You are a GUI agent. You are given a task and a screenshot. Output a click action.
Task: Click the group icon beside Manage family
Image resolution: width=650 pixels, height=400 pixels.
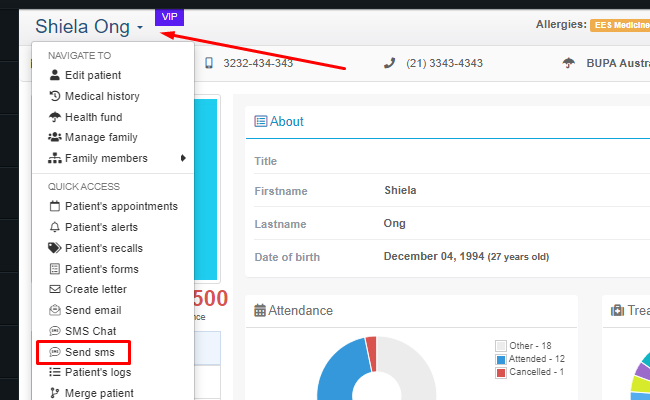pos(55,137)
